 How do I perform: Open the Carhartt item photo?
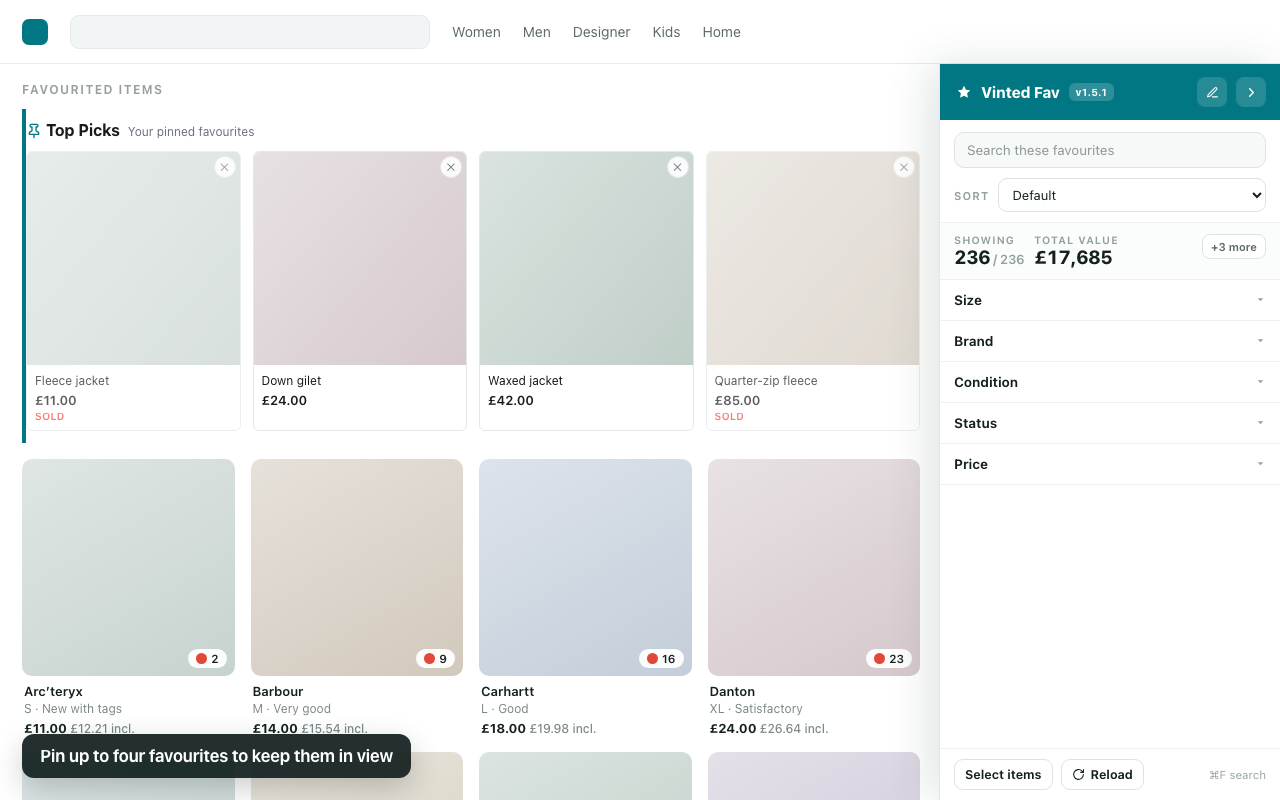coord(585,567)
